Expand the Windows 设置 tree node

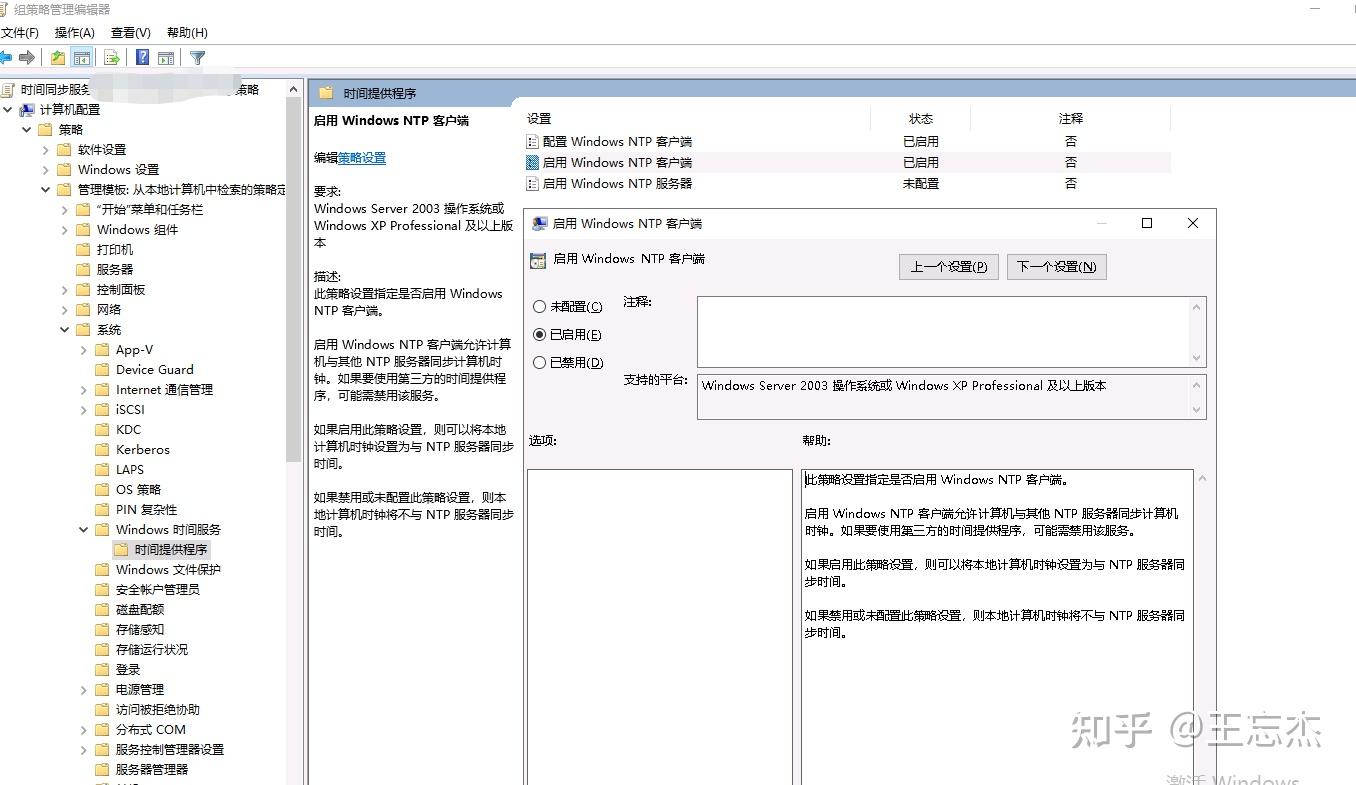tap(46, 170)
